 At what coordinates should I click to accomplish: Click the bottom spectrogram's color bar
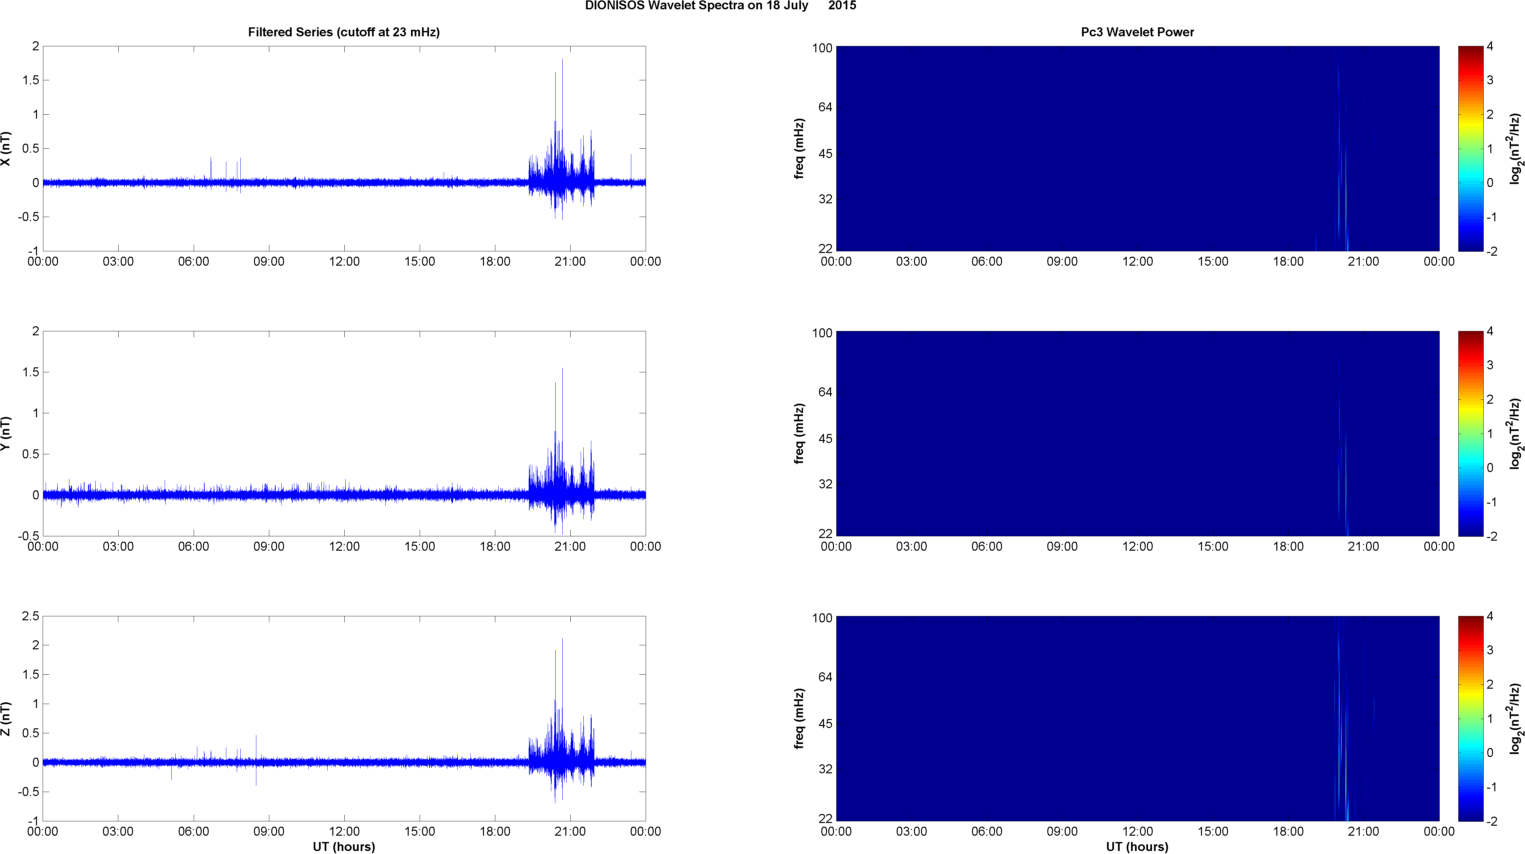1469,718
